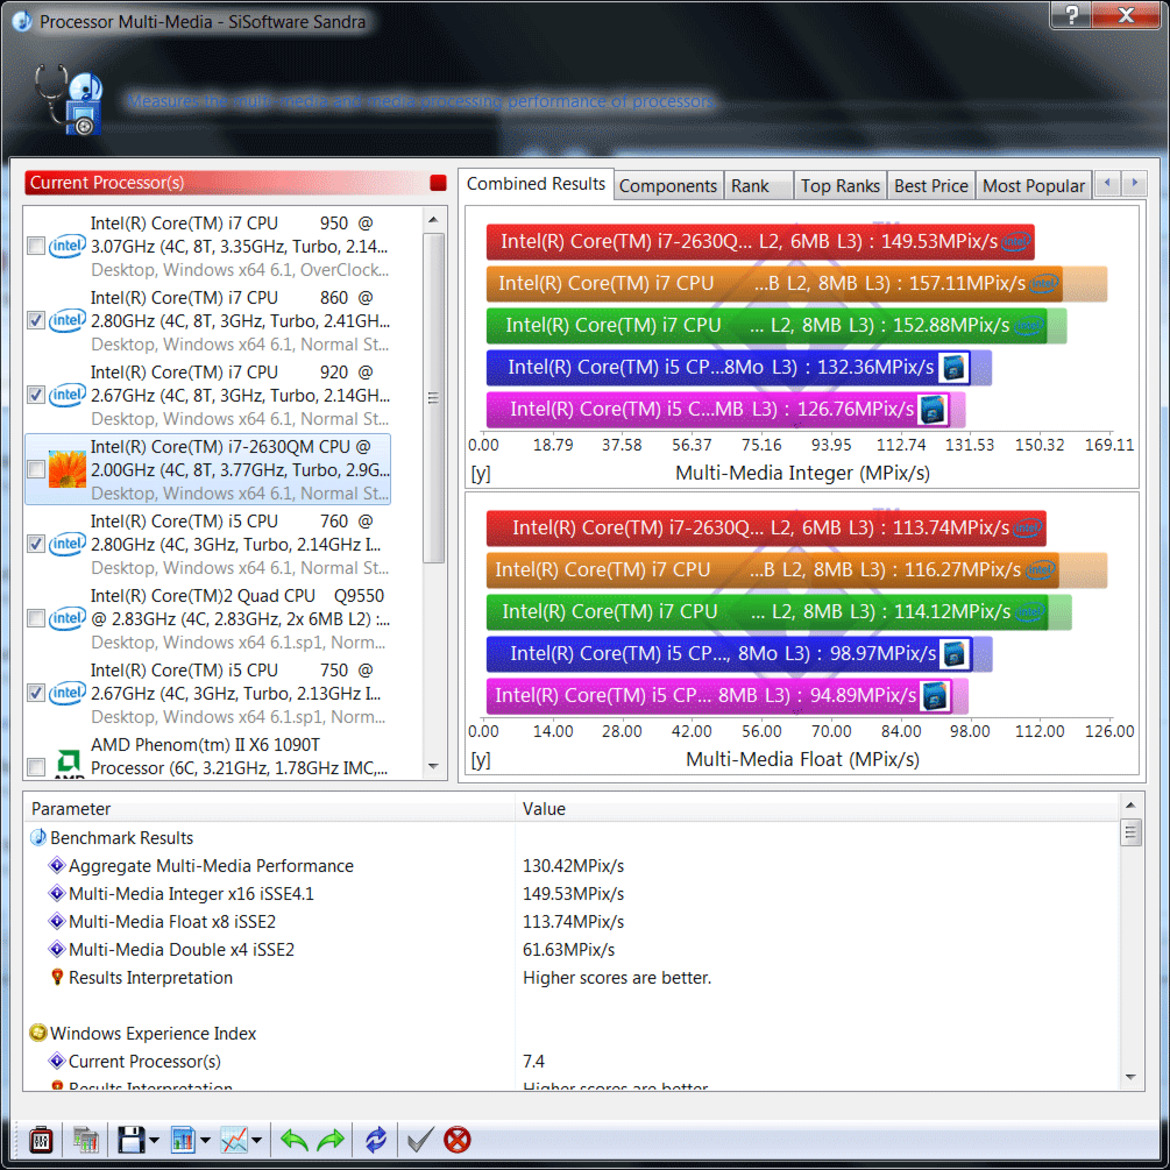
Task: Click the 61.63MPix/s value
Action: pyautogui.click(x=569, y=950)
